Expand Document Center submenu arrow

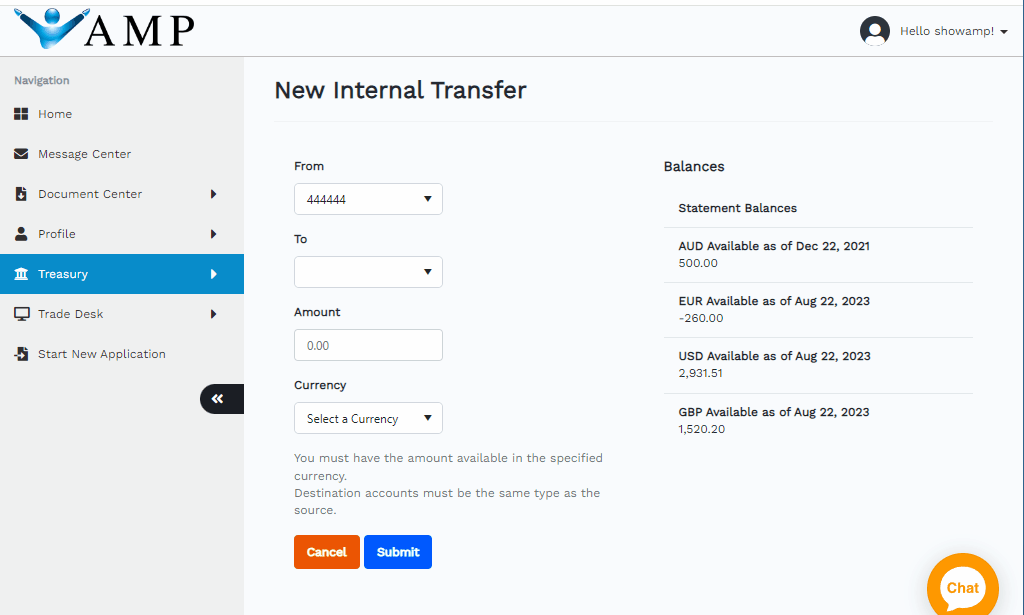pos(213,194)
